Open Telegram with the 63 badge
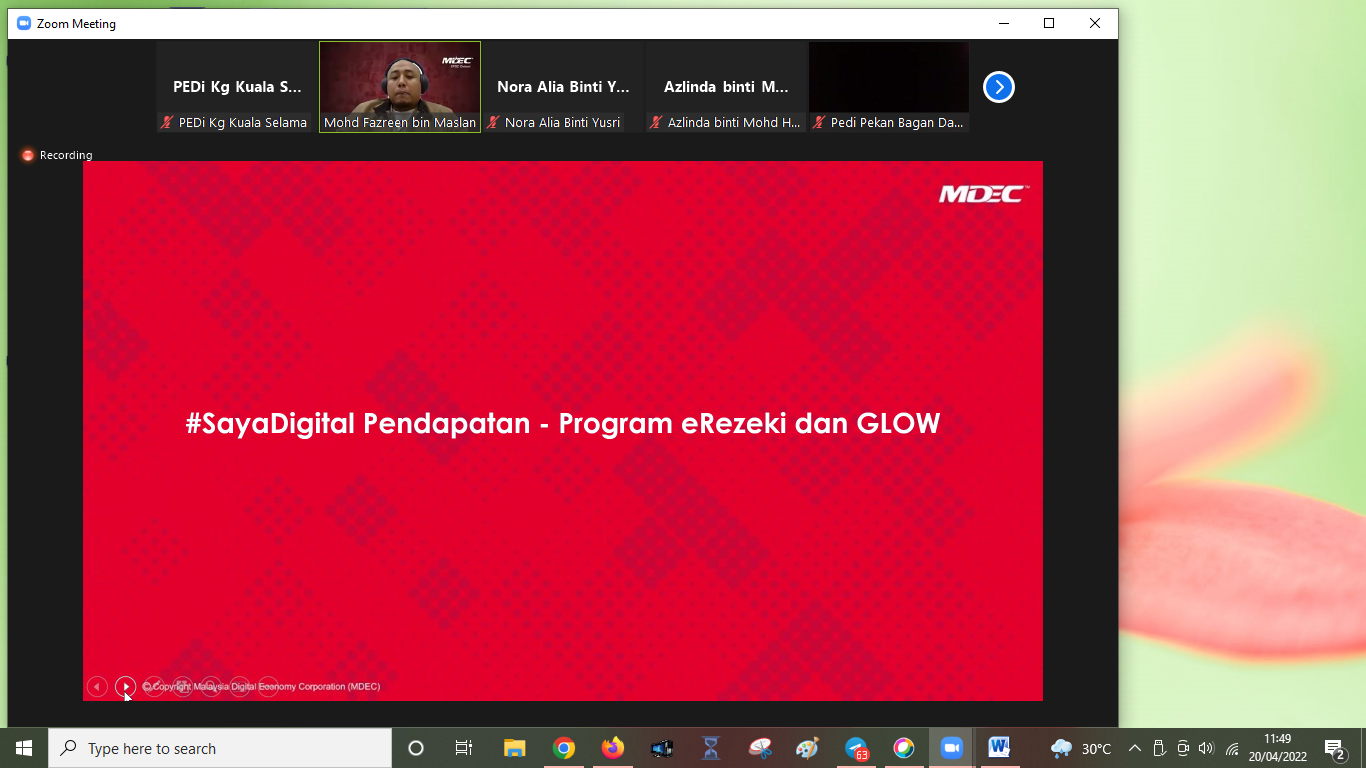This screenshot has width=1366, height=768. pyautogui.click(x=857, y=748)
